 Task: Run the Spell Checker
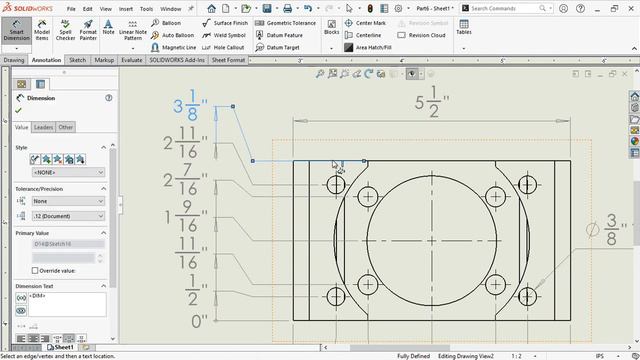pos(65,30)
